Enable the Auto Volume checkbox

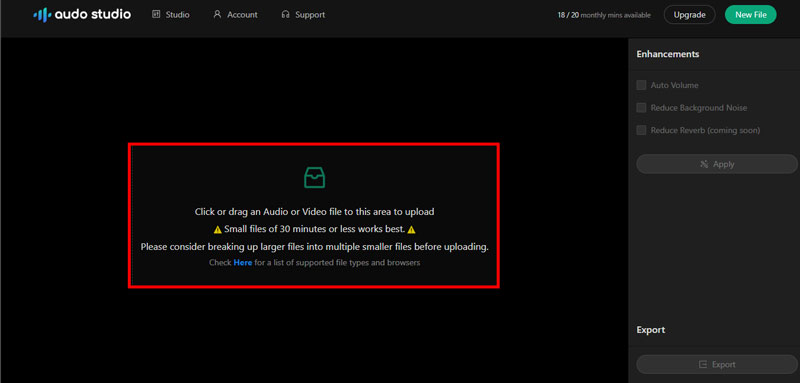641,85
